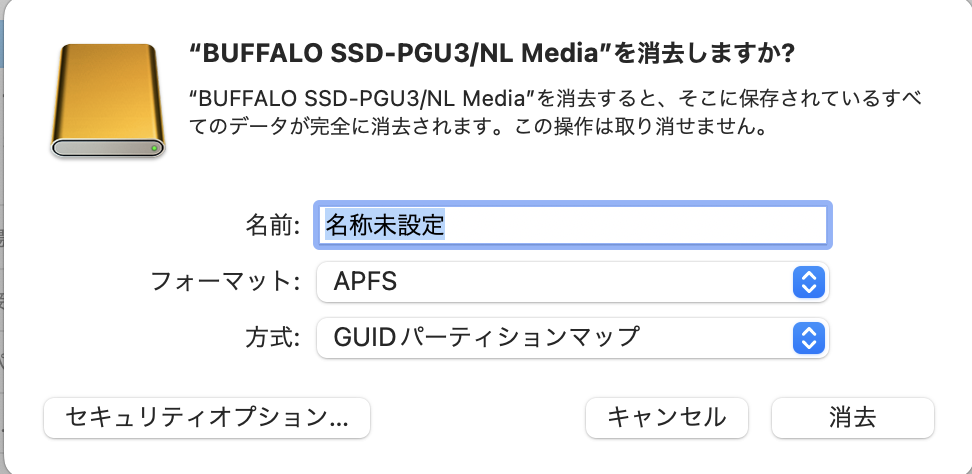Click the APFS text in the format popup
The height and width of the screenshot is (474, 972).
(x=365, y=282)
